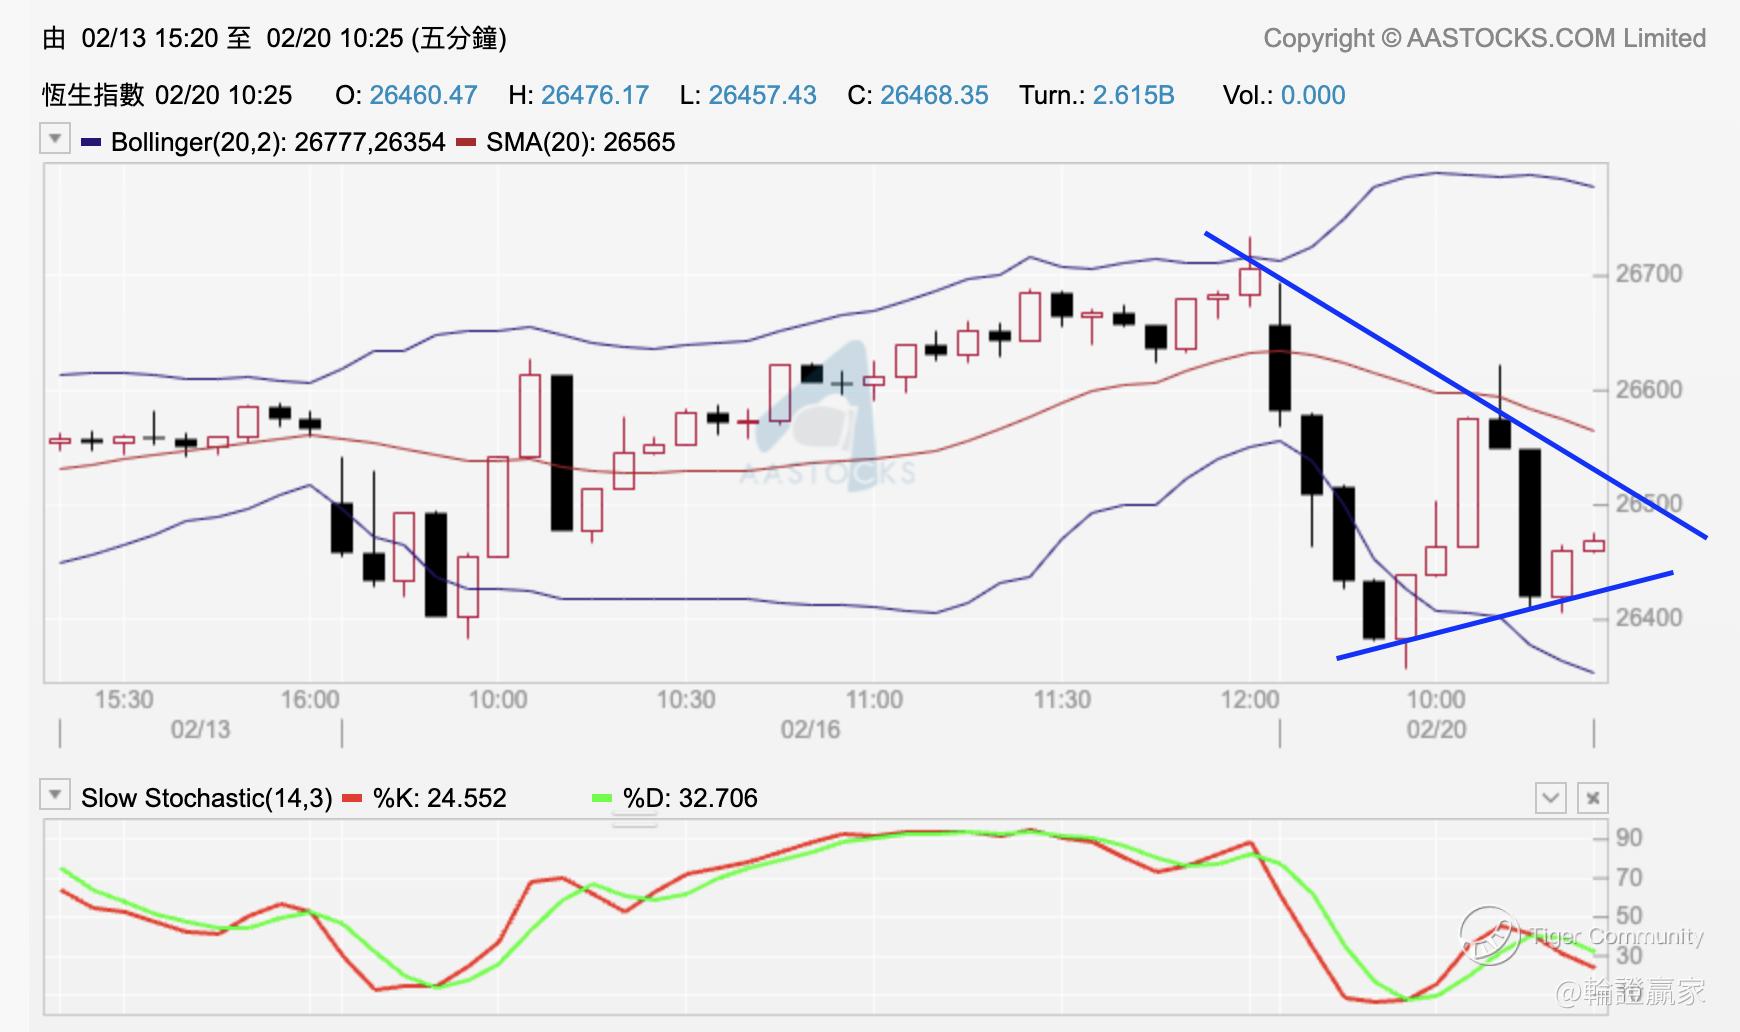Click the 11:00 time axis label
This screenshot has height=1032, width=1740.
[874, 699]
